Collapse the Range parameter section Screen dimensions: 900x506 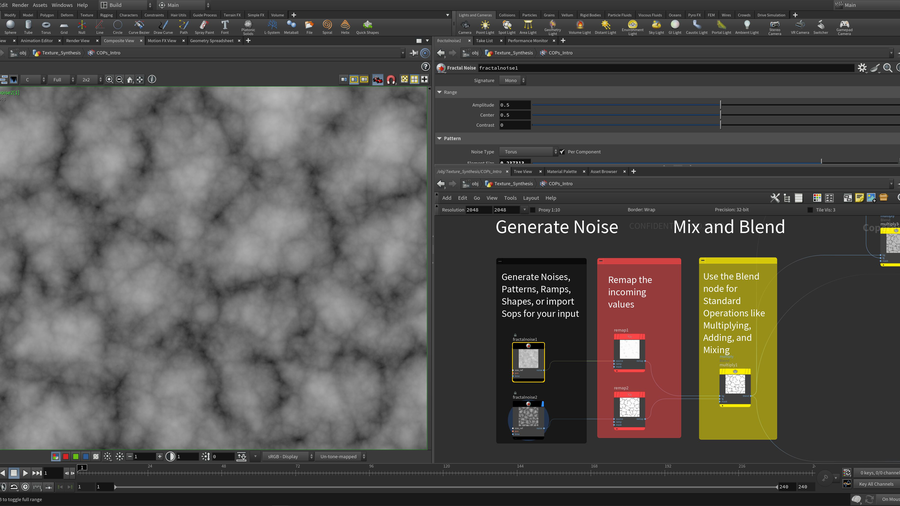pos(440,92)
